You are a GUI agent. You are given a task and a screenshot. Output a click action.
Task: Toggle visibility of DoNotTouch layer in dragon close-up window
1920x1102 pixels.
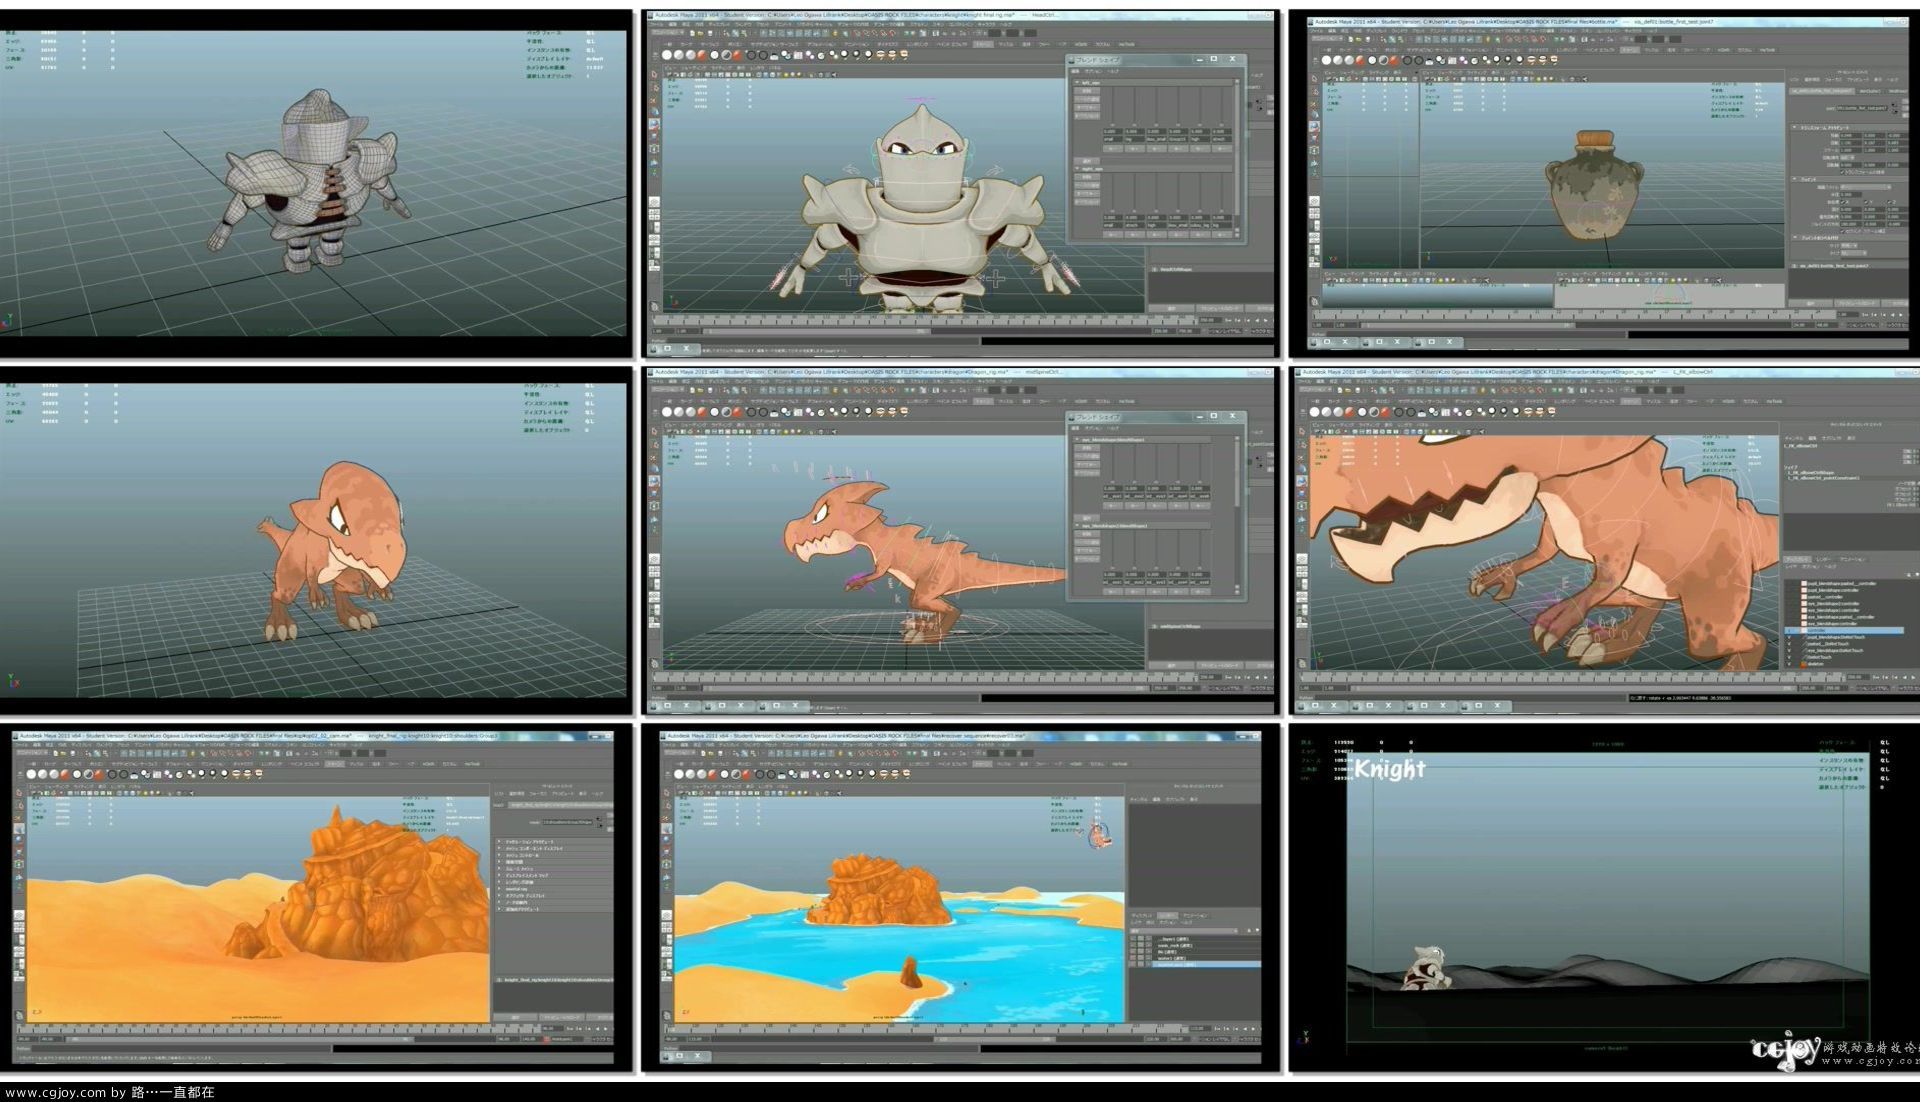(x=1789, y=657)
